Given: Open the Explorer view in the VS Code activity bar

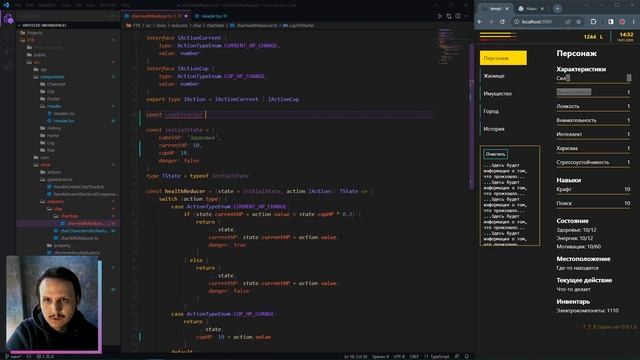Looking at the screenshot, I should point(8,19).
